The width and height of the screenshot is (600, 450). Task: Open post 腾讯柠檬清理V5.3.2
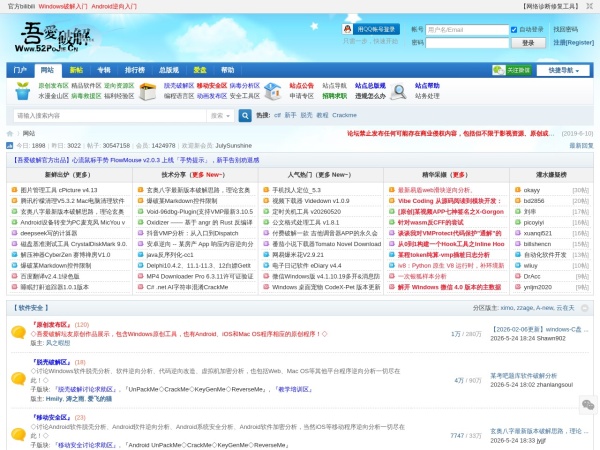(72, 201)
